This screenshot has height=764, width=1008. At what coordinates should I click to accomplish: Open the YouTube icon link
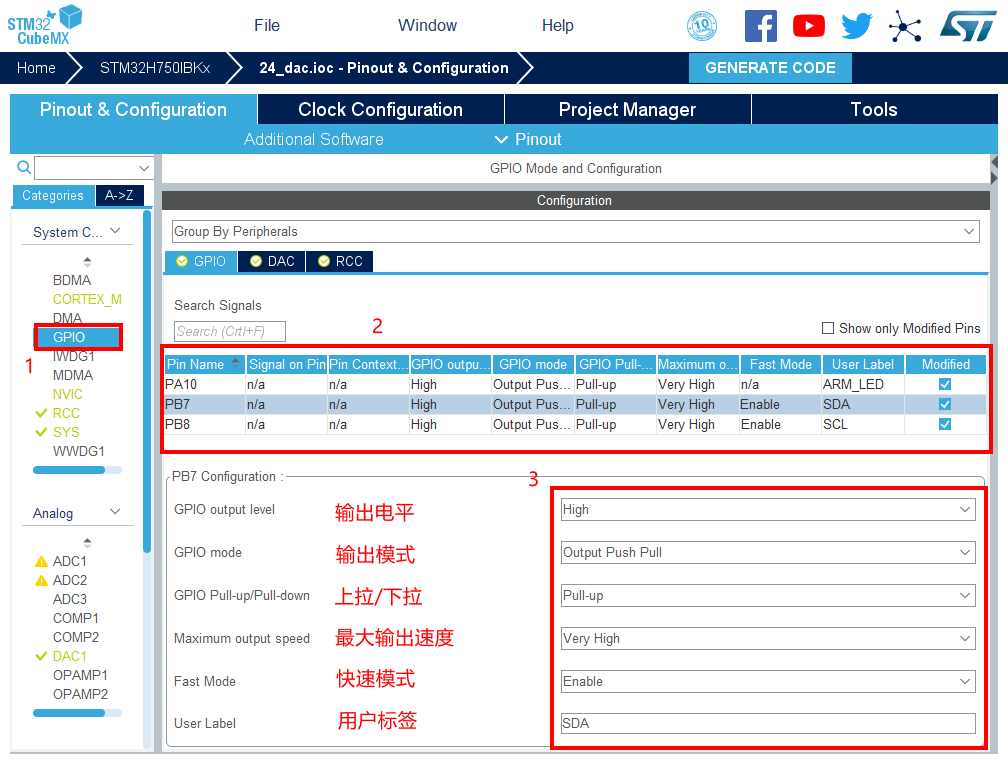click(x=808, y=26)
